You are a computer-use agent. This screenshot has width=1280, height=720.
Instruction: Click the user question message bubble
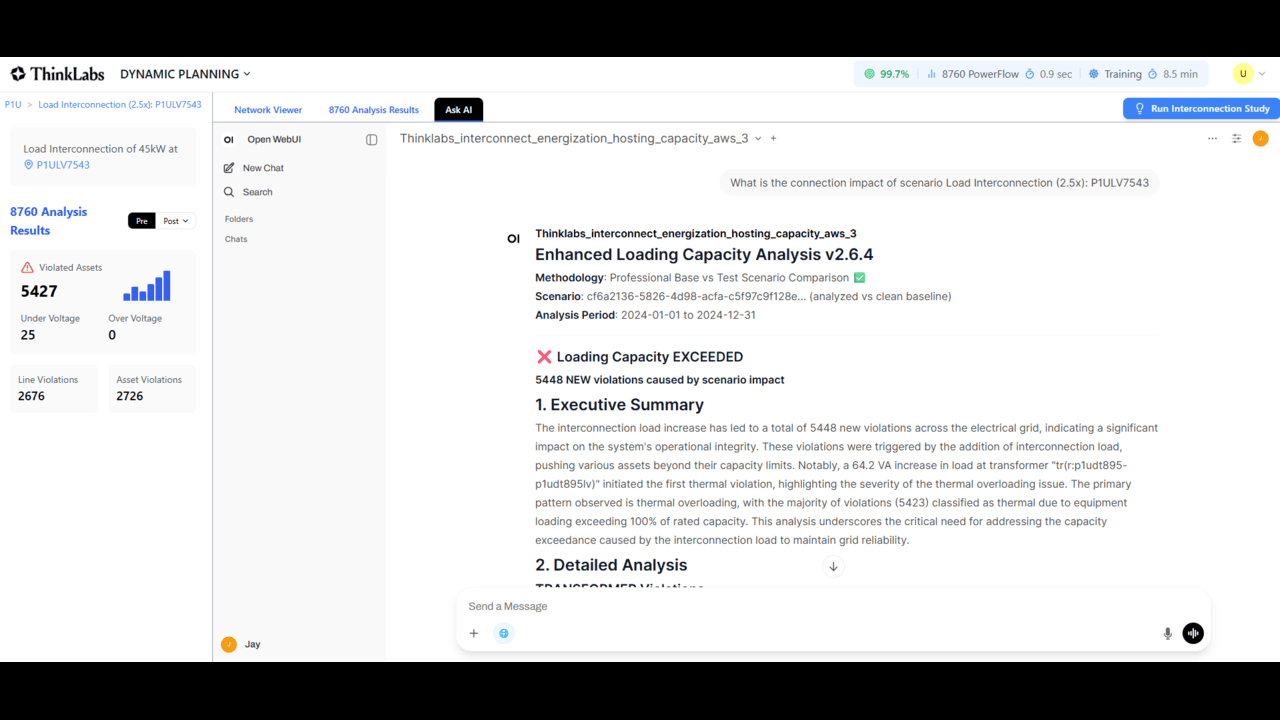[939, 183]
